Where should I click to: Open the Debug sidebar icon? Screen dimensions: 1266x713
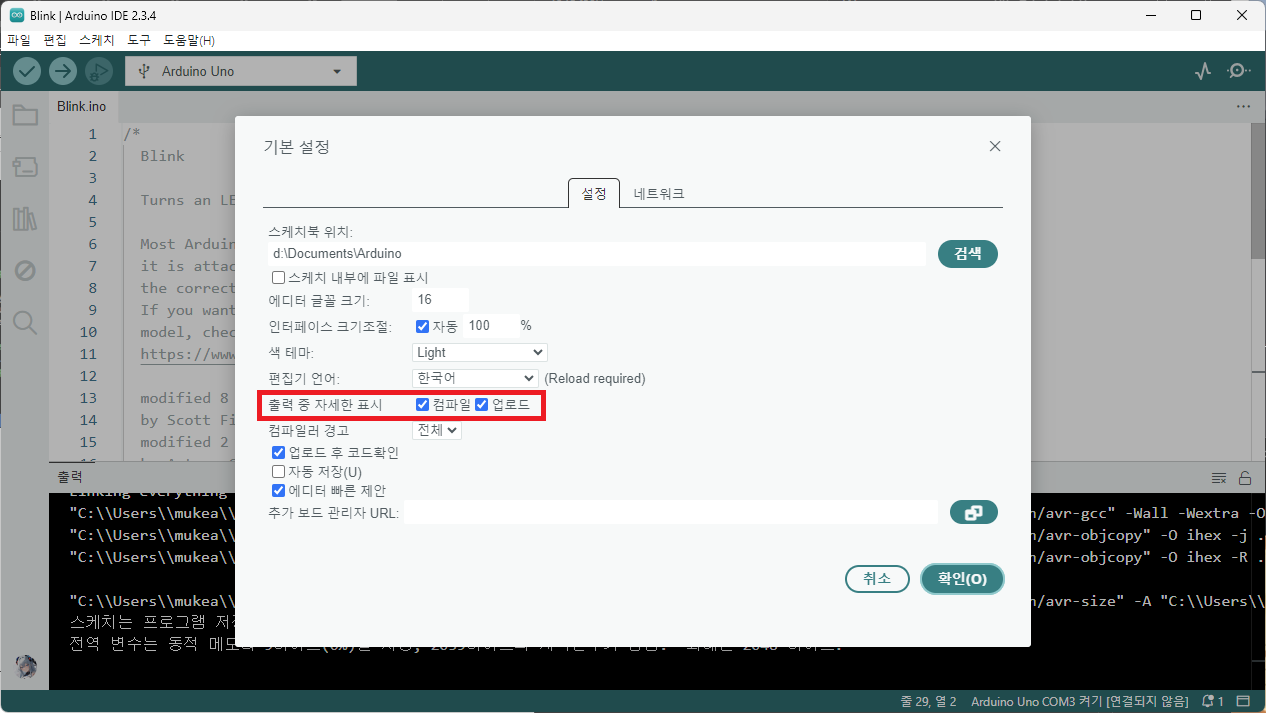click(x=25, y=271)
